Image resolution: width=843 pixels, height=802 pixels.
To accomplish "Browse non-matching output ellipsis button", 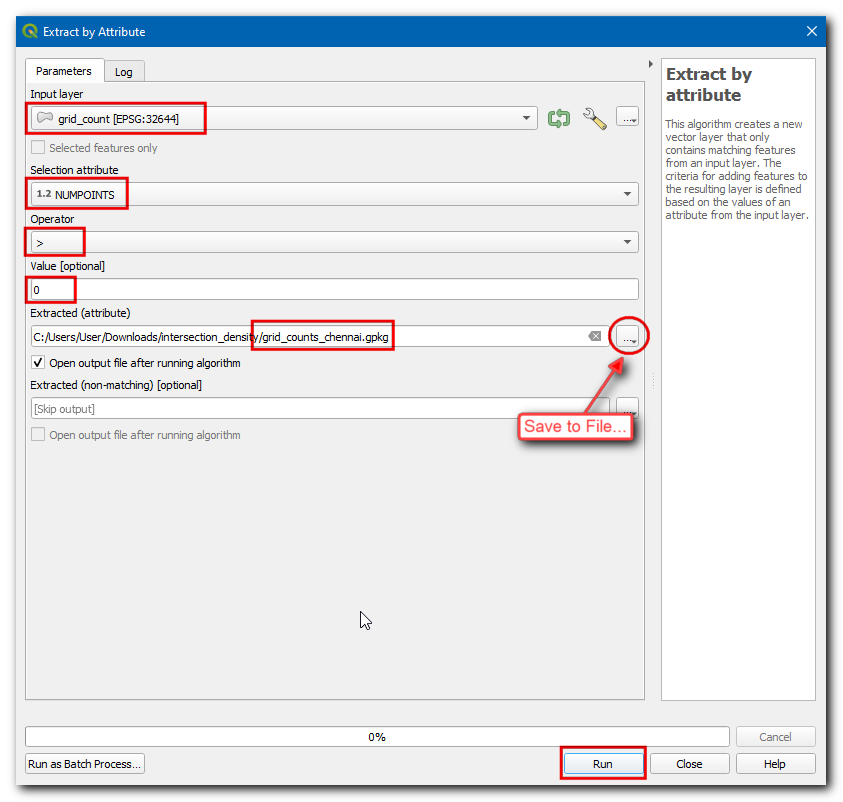I will tap(627, 408).
